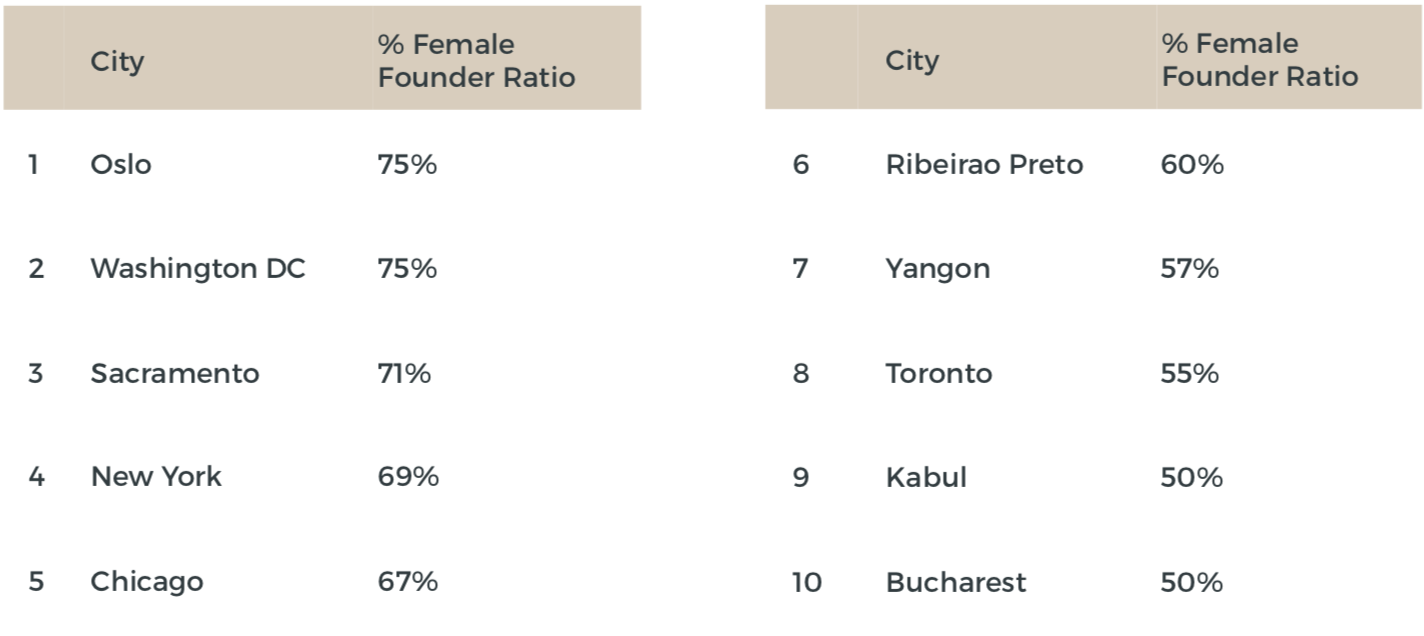Click on Yangon in the table
Screen dimensions: 1424x636
(x=938, y=269)
